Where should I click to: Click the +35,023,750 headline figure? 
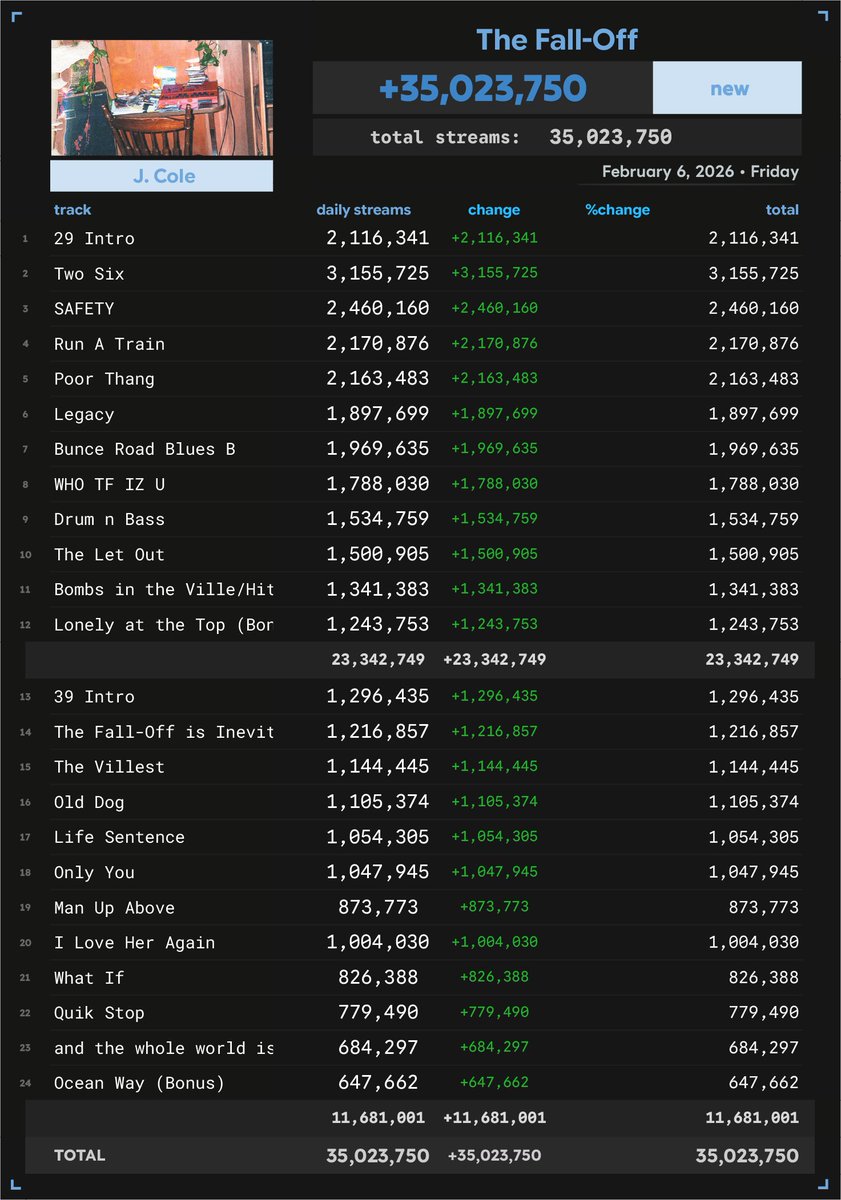482,88
